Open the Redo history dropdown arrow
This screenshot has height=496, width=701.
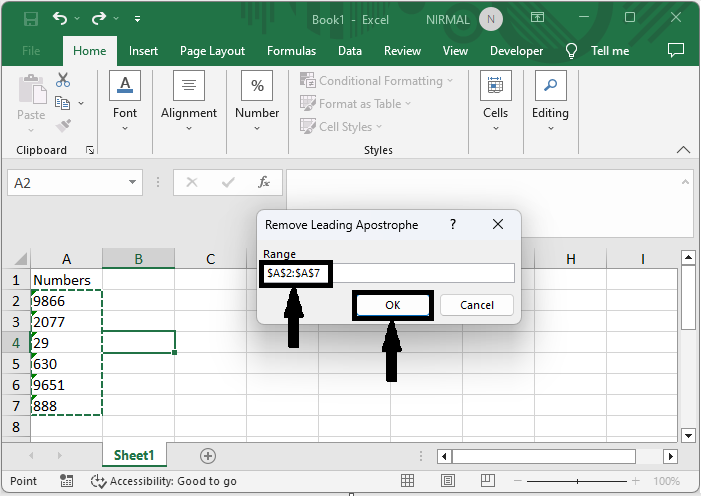point(116,18)
